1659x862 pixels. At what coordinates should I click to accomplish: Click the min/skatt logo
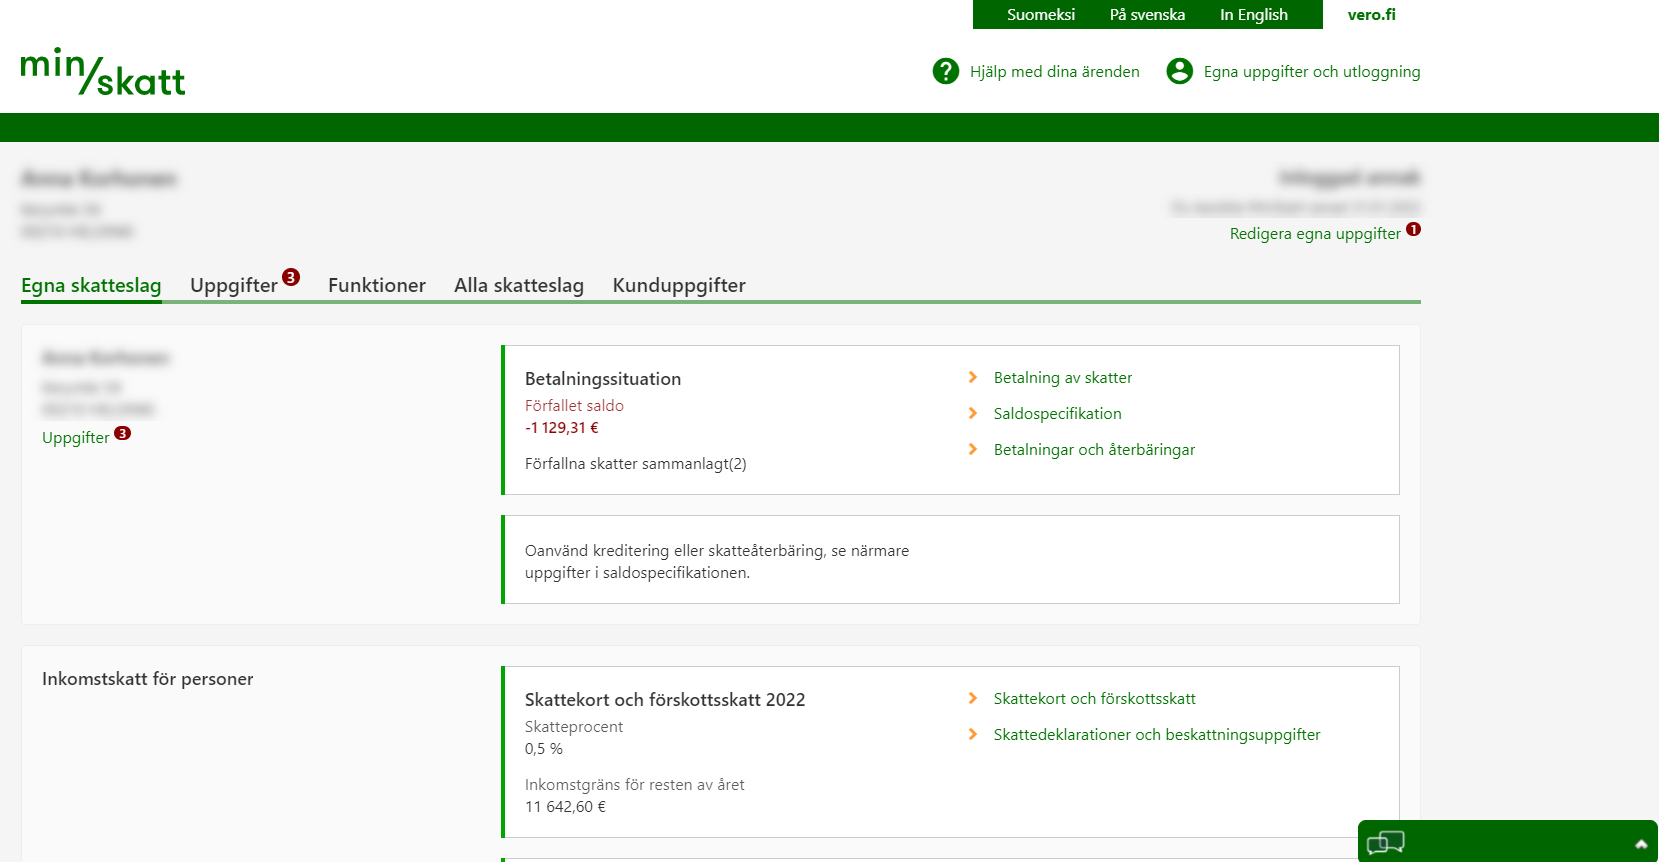pyautogui.click(x=103, y=72)
